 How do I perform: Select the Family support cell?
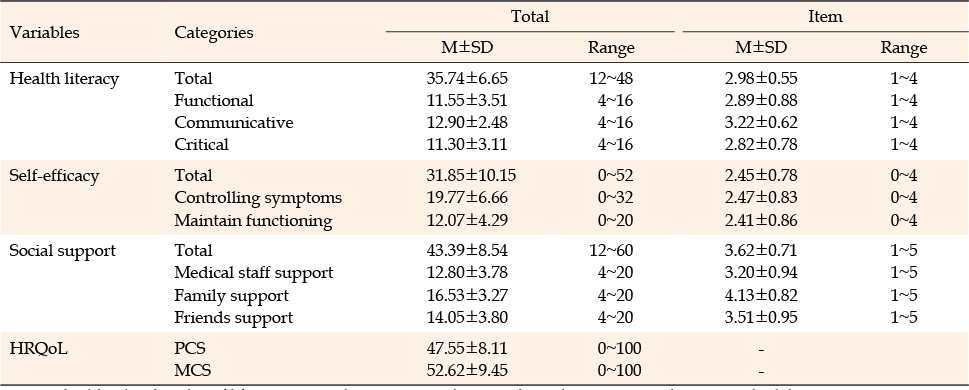[232, 295]
